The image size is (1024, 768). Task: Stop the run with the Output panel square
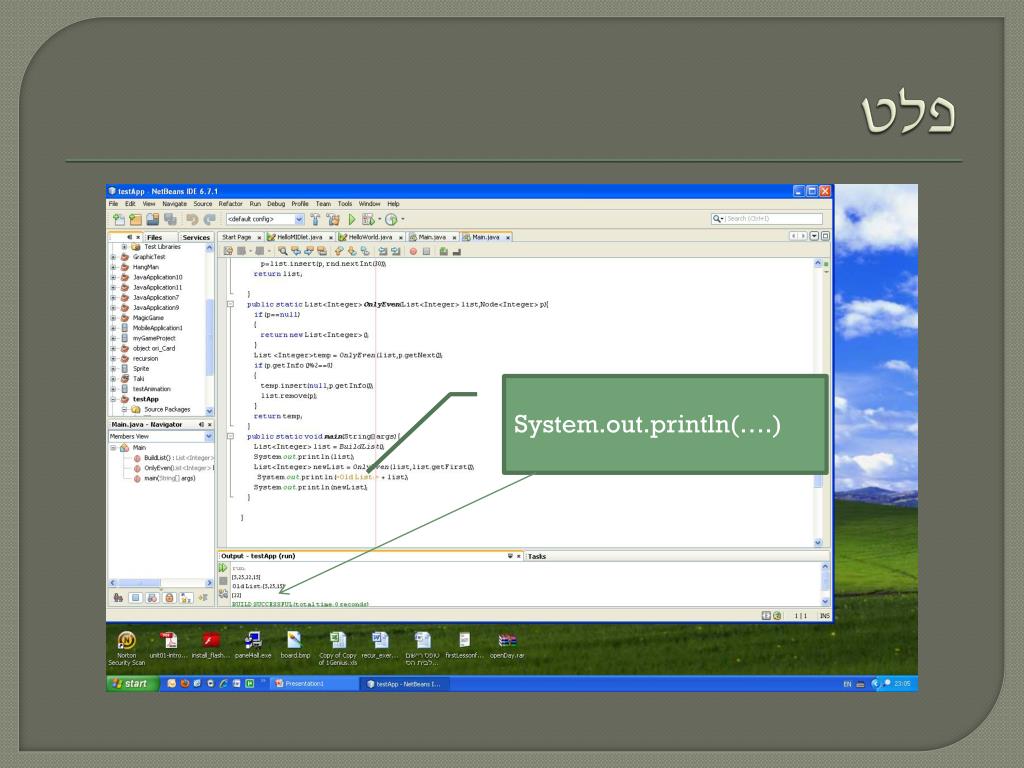[223, 581]
